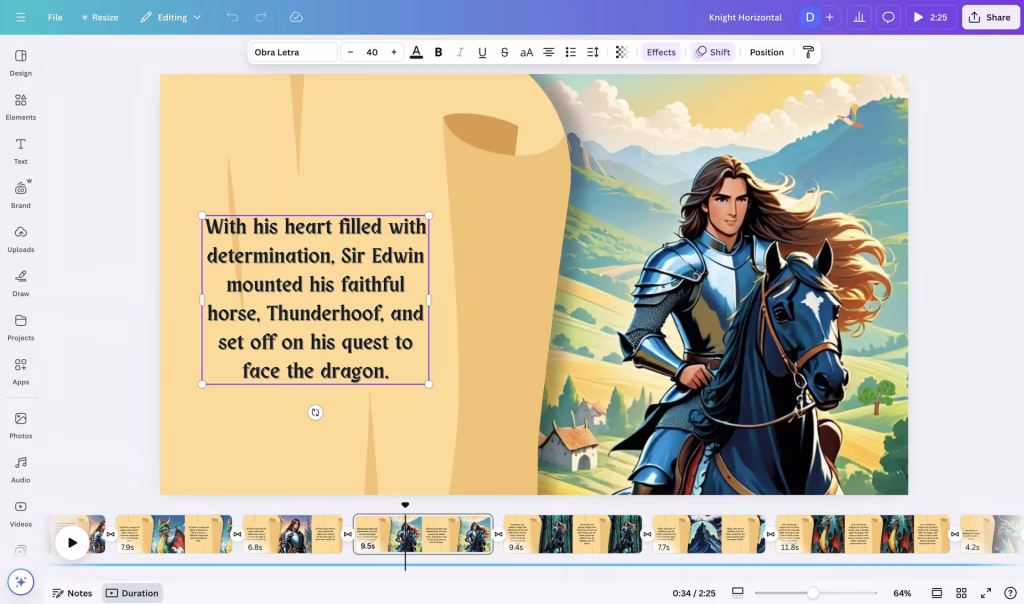Click the Share button
The width and height of the screenshot is (1024, 604).
point(990,17)
